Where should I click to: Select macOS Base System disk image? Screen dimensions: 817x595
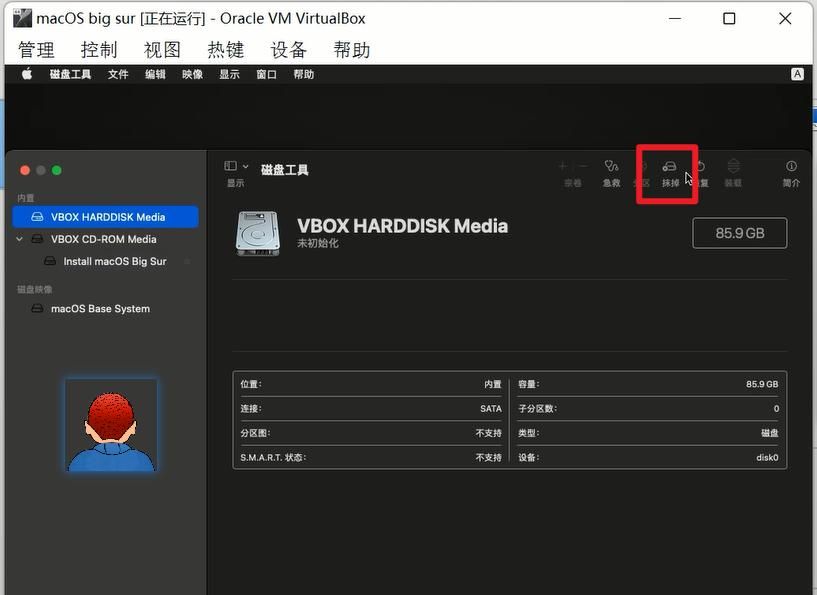100,309
